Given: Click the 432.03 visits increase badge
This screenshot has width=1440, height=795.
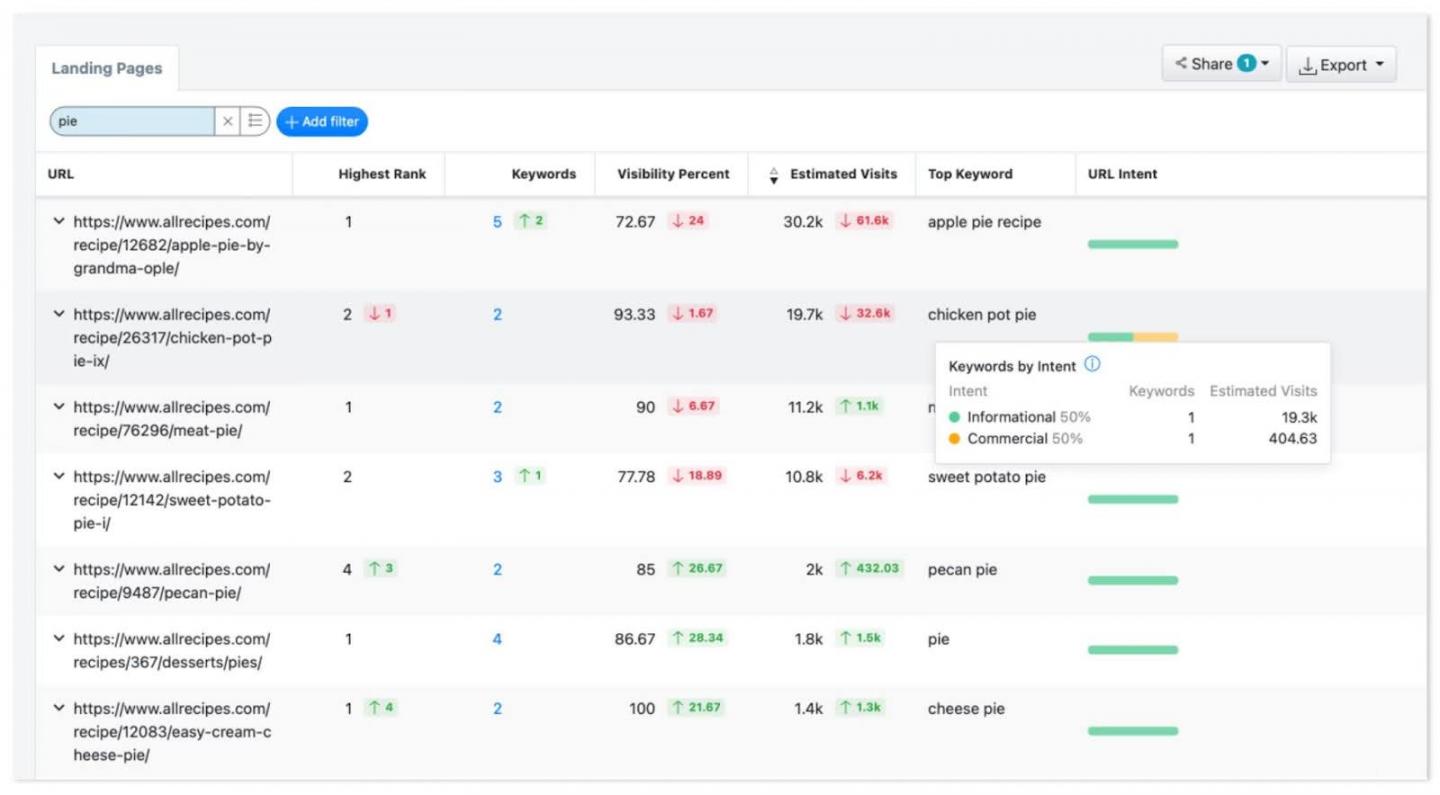Looking at the screenshot, I should tap(869, 568).
